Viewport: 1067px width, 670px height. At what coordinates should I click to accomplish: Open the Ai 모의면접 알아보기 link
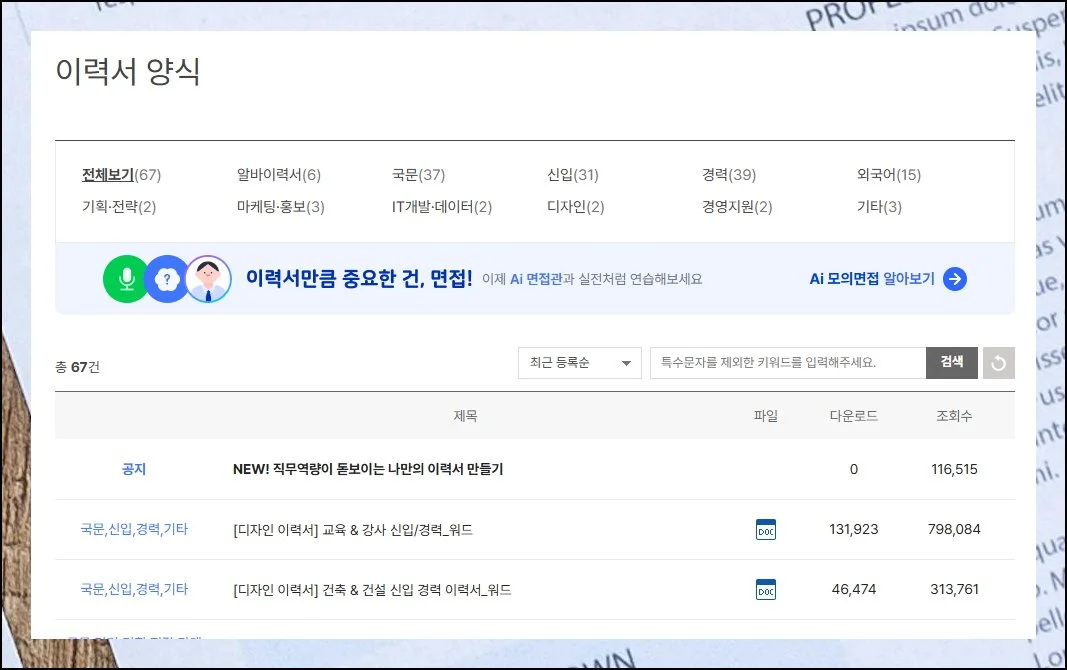tap(872, 279)
